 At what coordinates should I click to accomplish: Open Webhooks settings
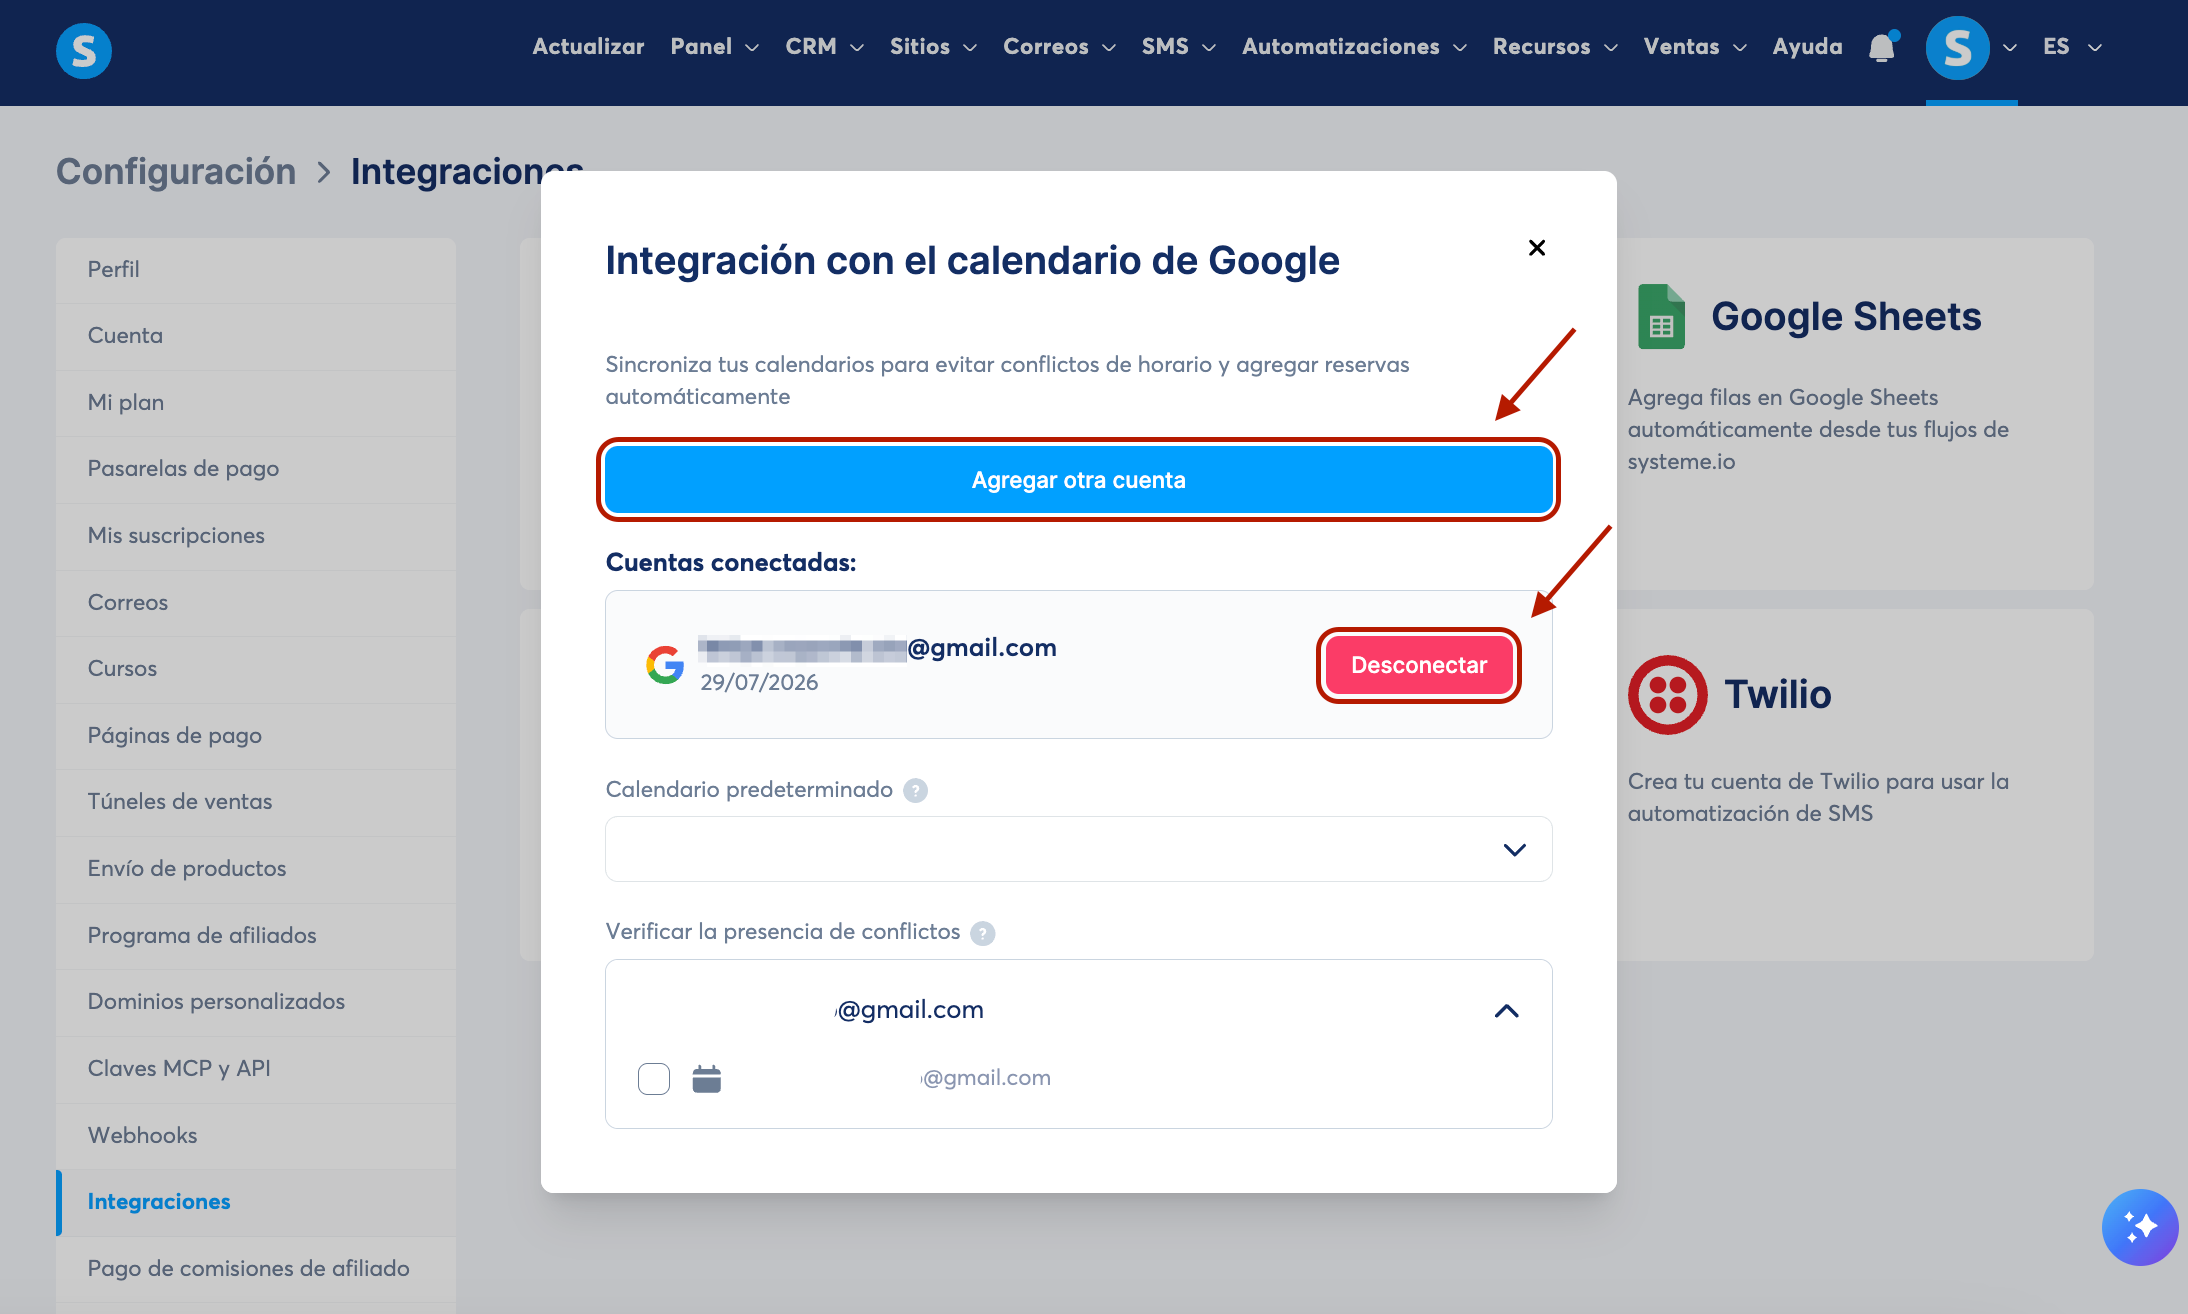256,1136
